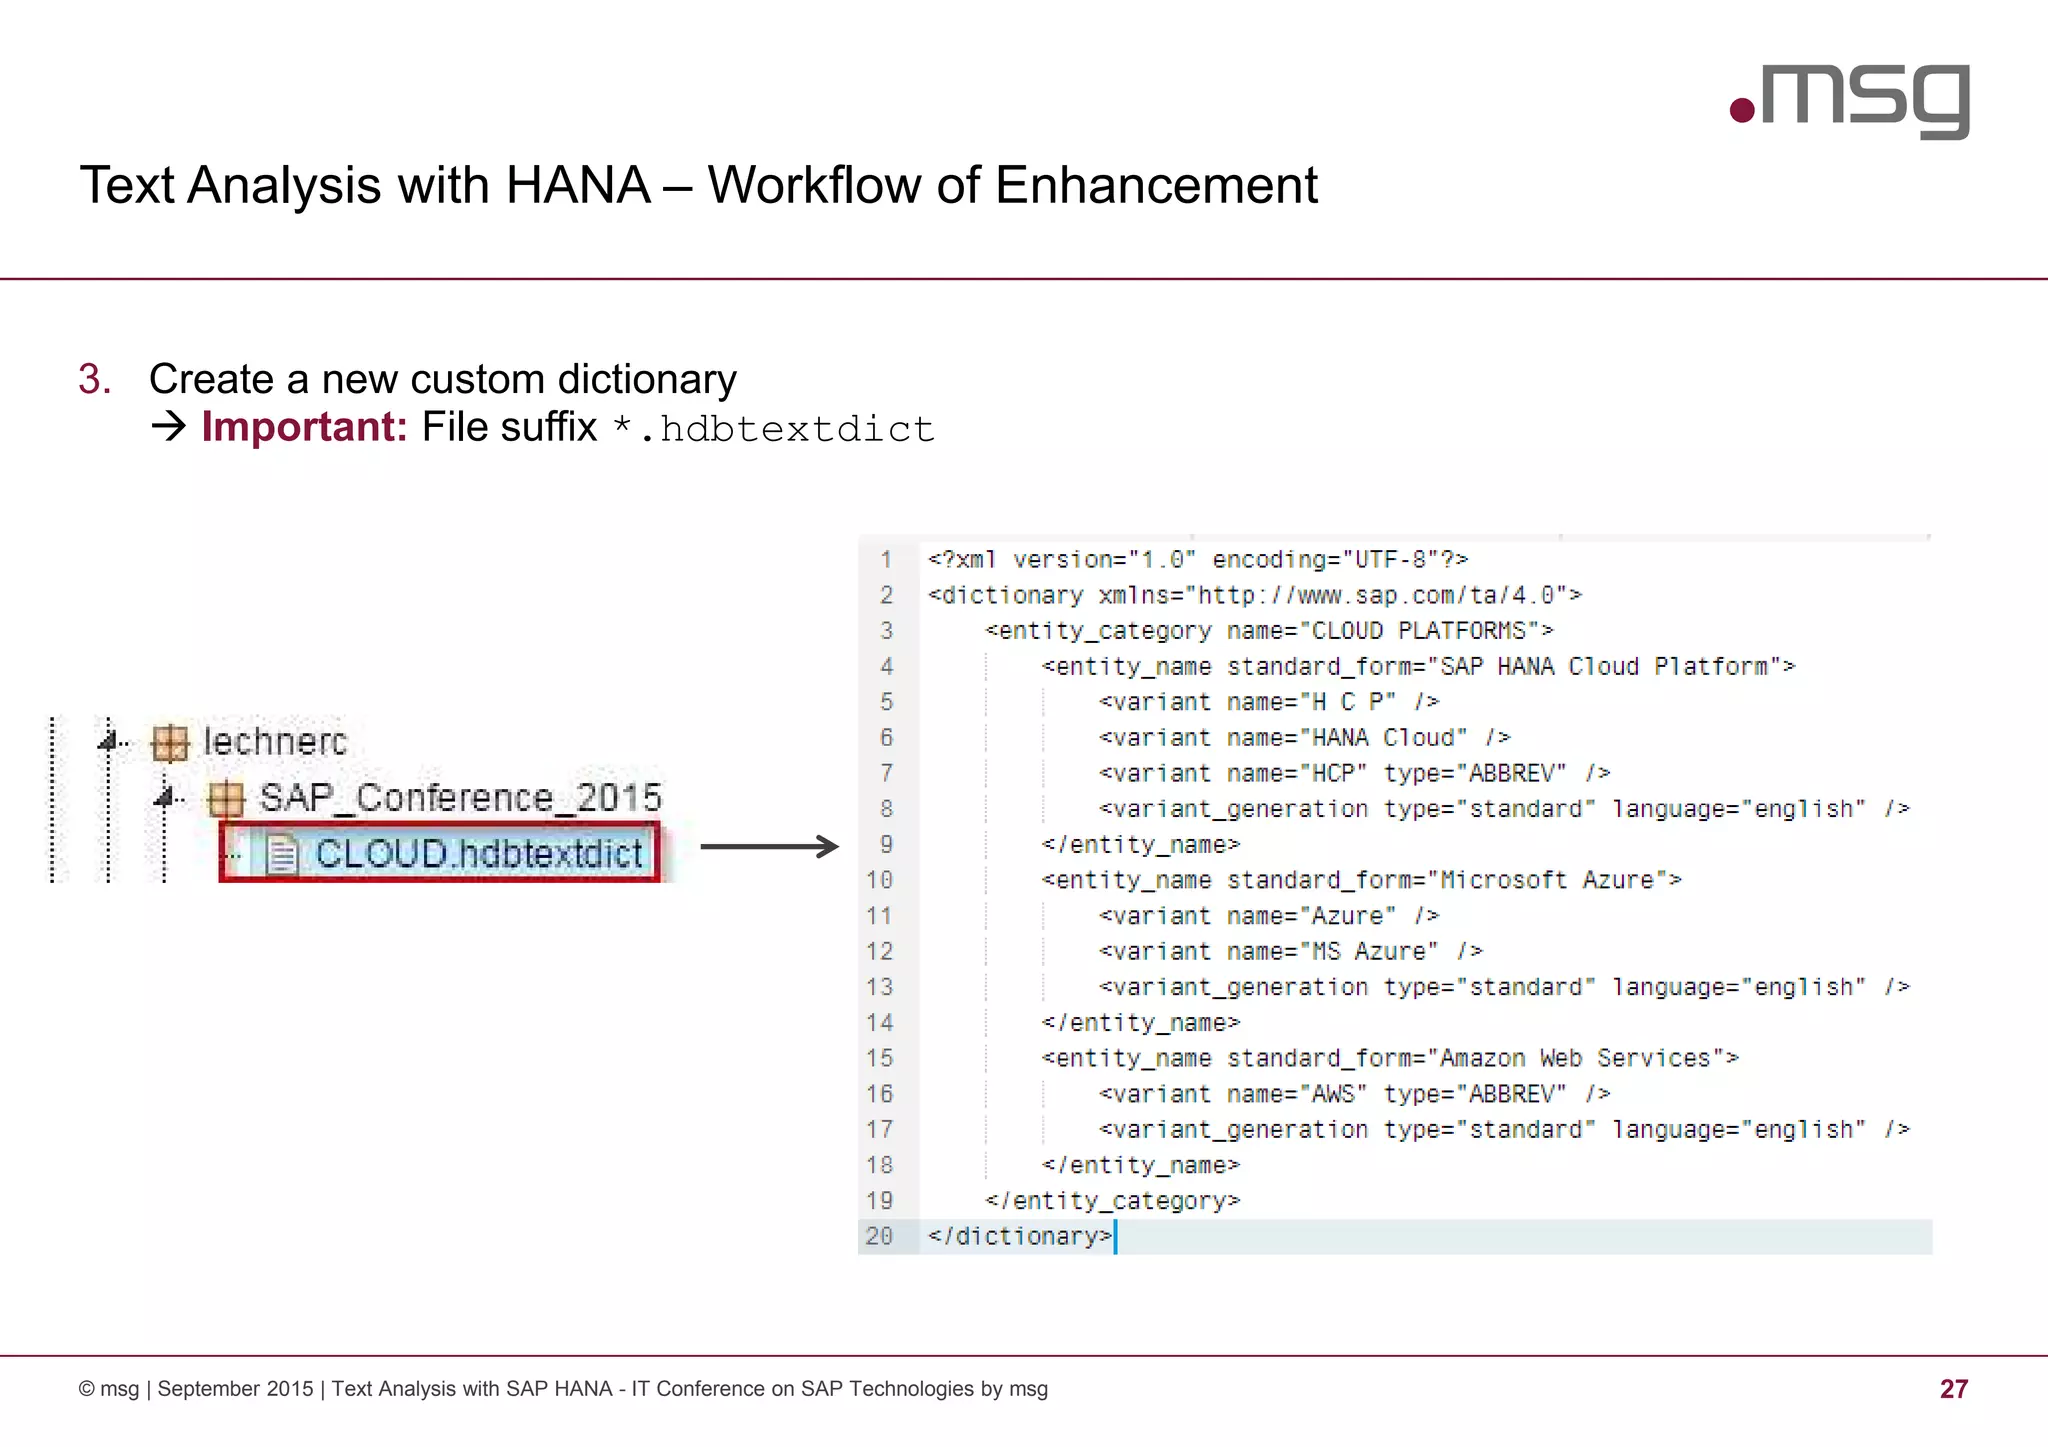Click the variant name "MS Azure" line
This screenshot has height=1447, width=2048.
coord(1291,951)
